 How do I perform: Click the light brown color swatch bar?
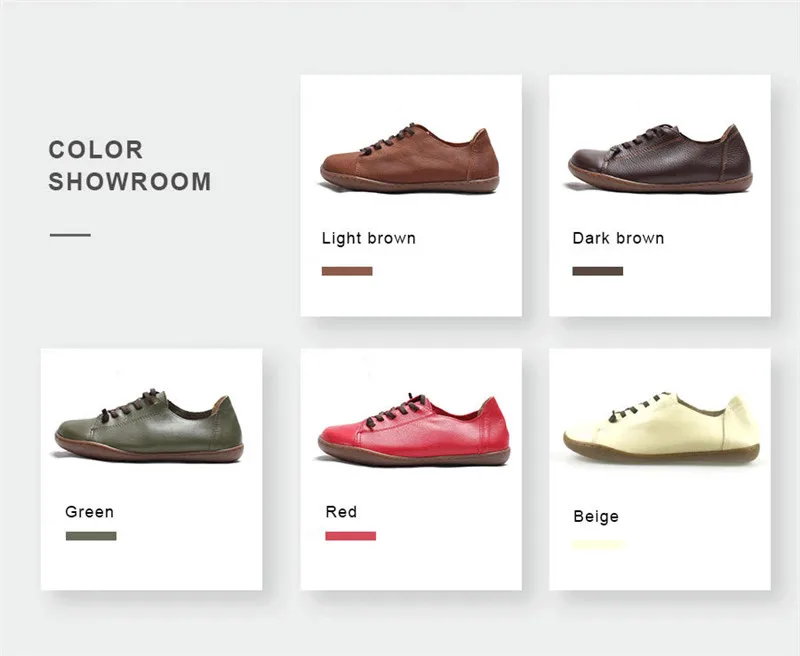click(x=347, y=271)
